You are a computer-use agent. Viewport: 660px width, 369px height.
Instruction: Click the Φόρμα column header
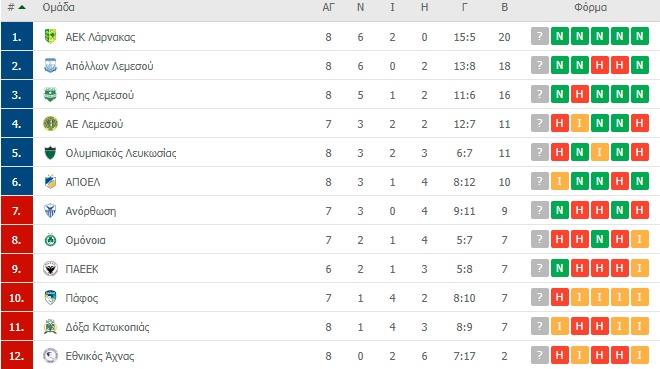click(x=590, y=7)
